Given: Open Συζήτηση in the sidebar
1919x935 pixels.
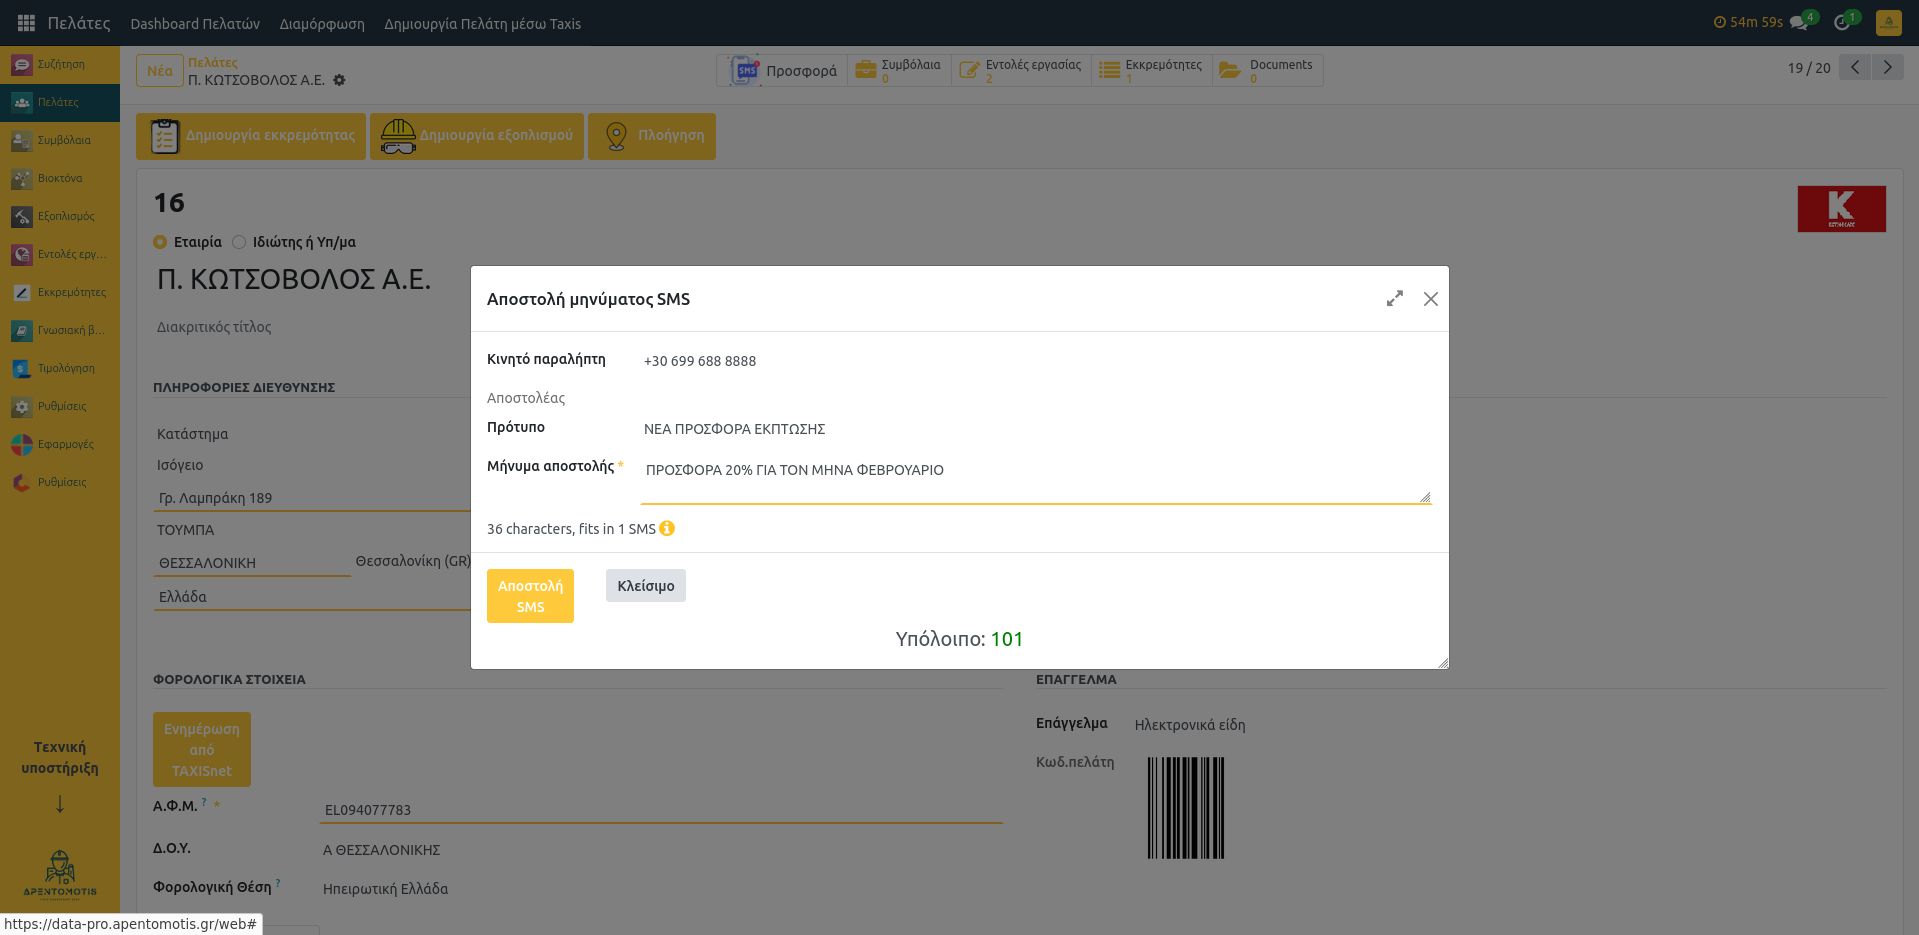Looking at the screenshot, I should coord(60,64).
